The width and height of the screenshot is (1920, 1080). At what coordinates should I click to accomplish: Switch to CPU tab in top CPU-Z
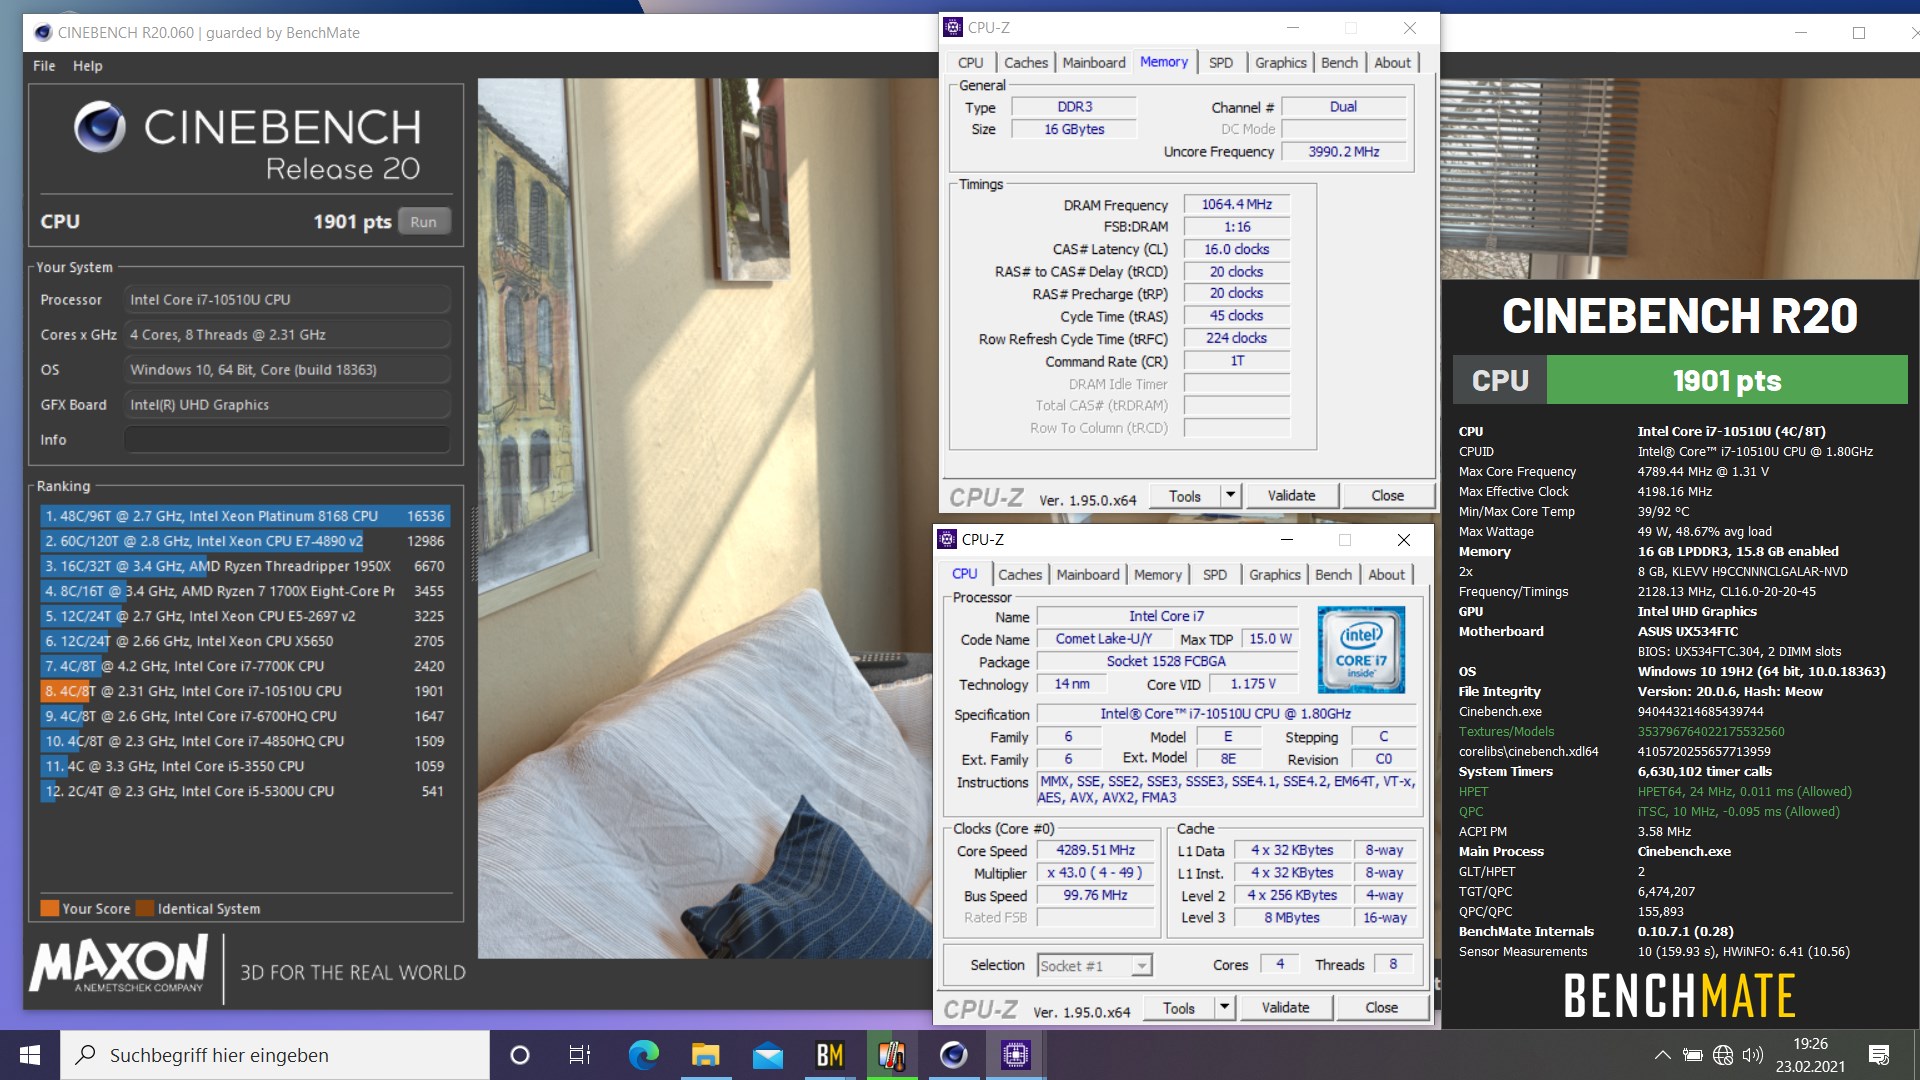[970, 62]
